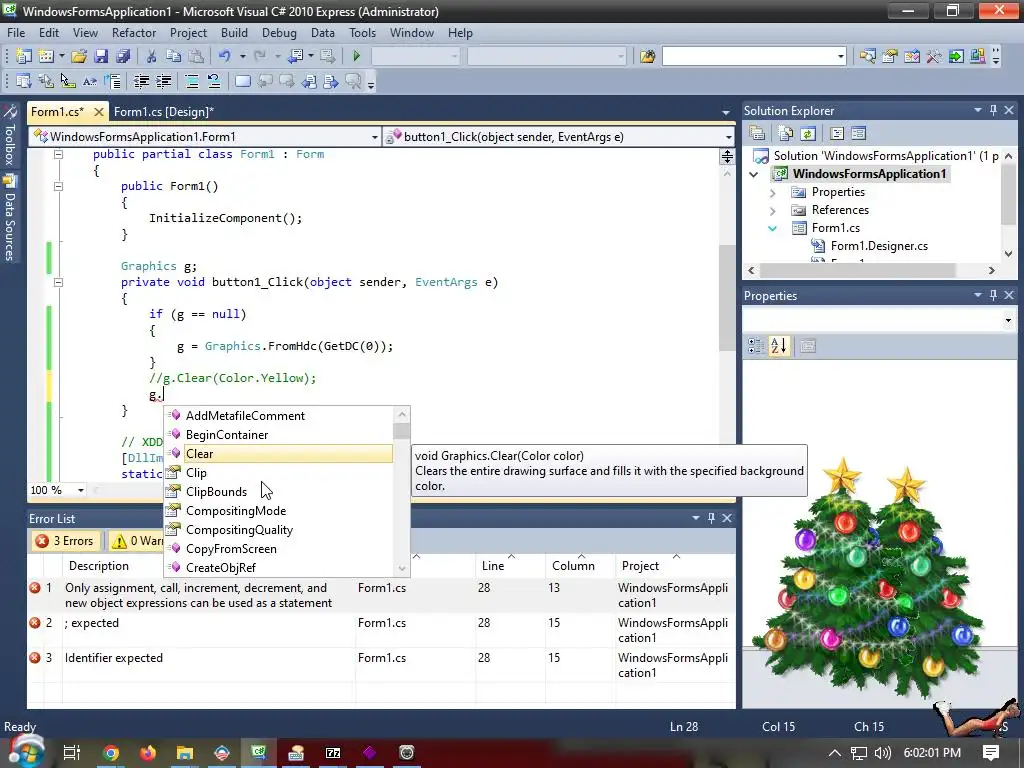Screen dimensions: 1024x768
Task: Click the Save All toolbar icon
Action: (x=122, y=56)
